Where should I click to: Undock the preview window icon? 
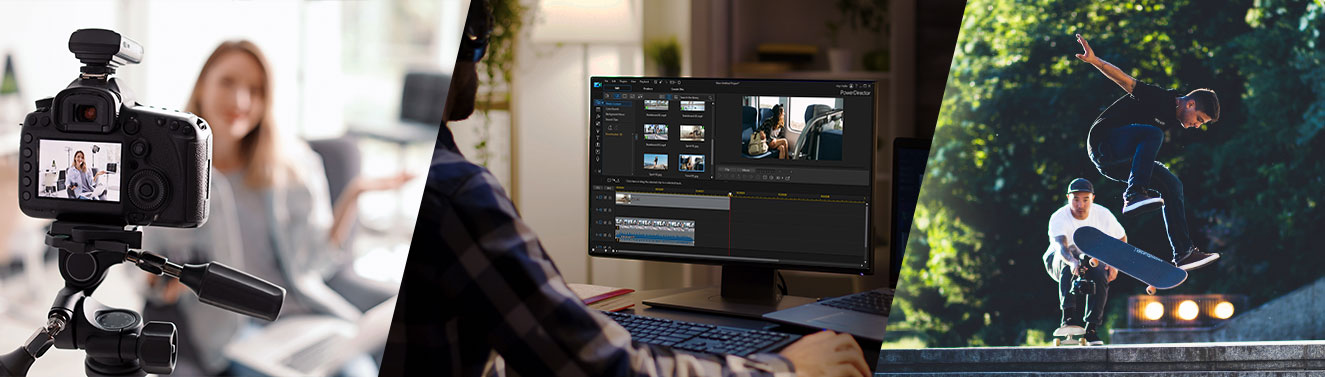pyautogui.click(x=787, y=178)
